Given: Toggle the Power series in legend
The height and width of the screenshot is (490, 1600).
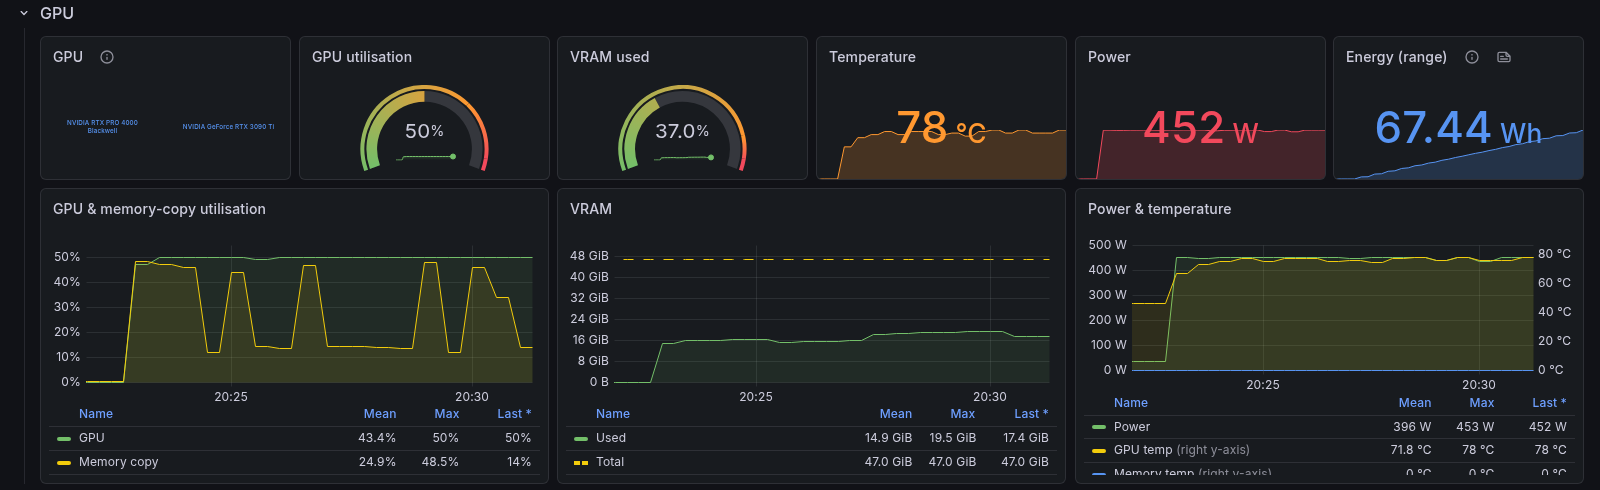Looking at the screenshot, I should (x=1132, y=427).
